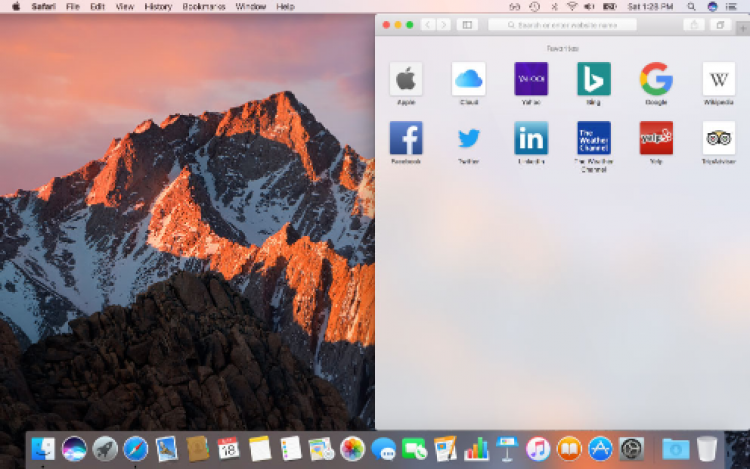Open the Safari menu
Image resolution: width=750 pixels, height=469 pixels.
[43, 7]
